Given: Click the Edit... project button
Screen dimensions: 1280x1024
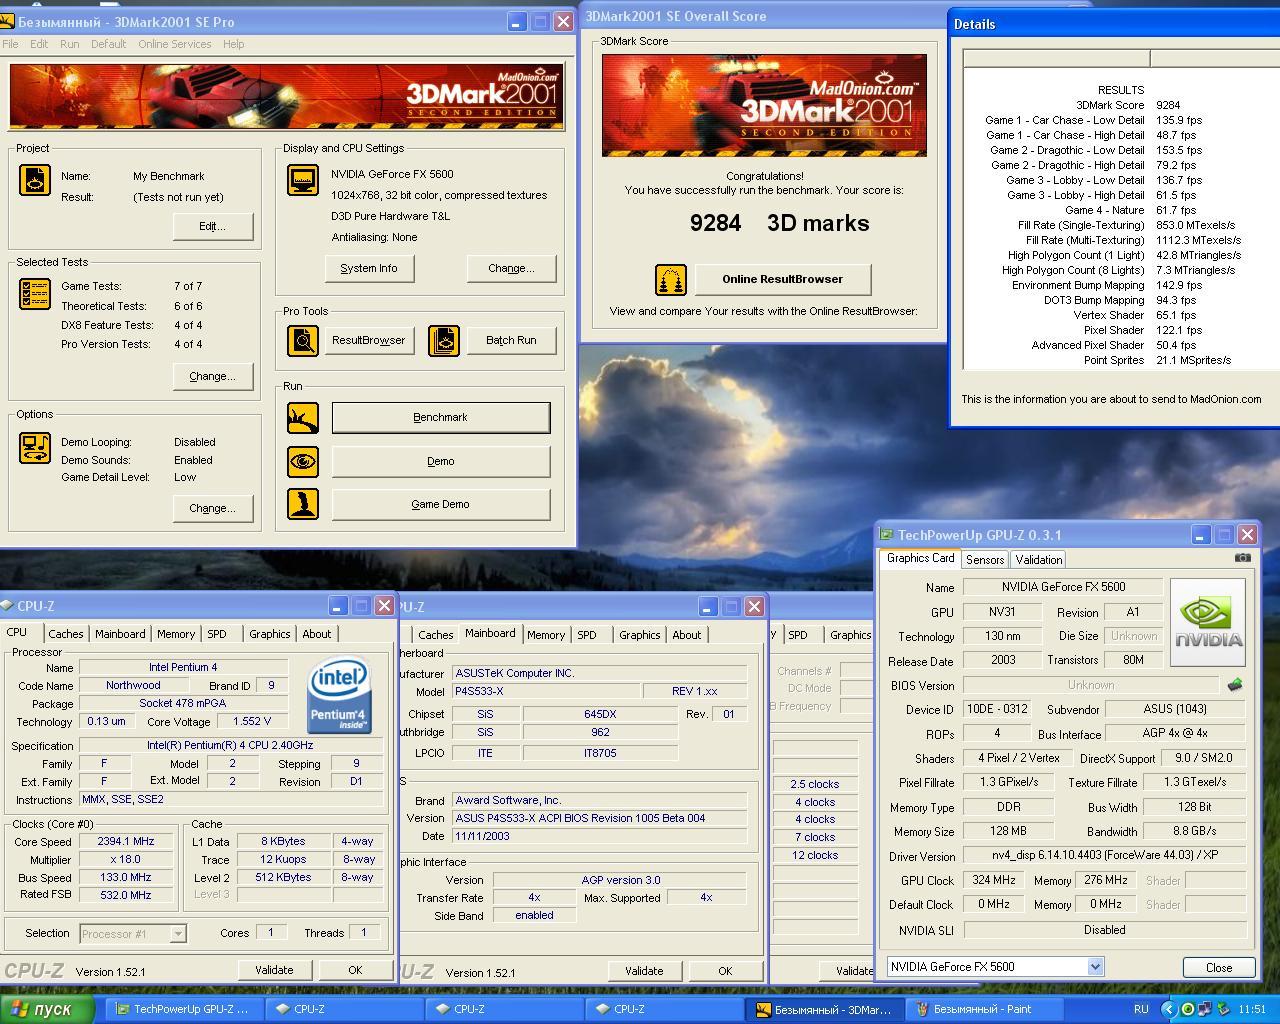Looking at the screenshot, I should tap(212, 226).
